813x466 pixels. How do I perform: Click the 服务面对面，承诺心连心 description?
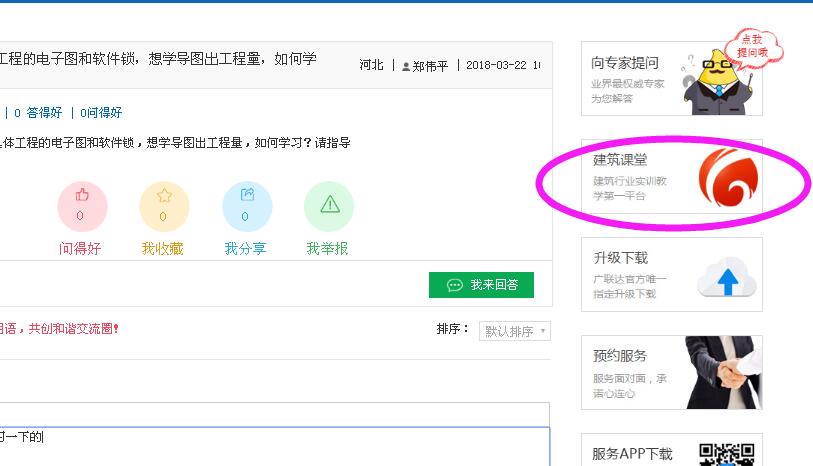pyautogui.click(x=630, y=386)
